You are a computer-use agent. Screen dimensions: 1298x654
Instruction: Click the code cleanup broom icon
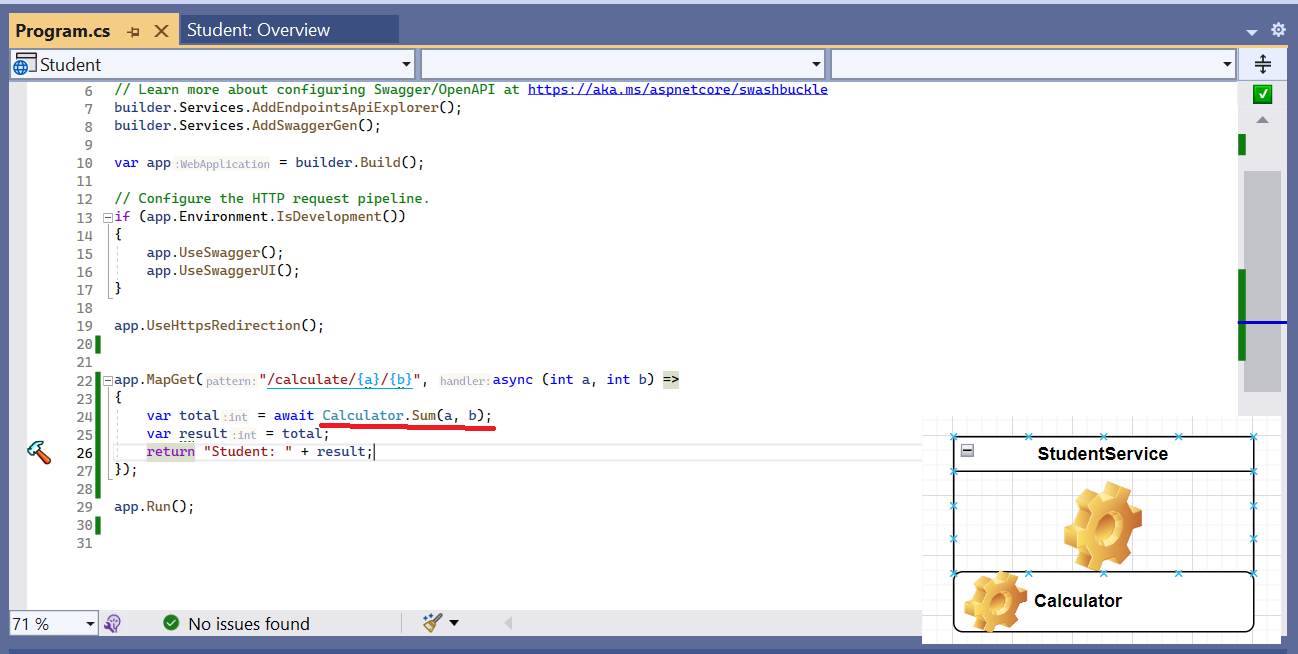[432, 623]
